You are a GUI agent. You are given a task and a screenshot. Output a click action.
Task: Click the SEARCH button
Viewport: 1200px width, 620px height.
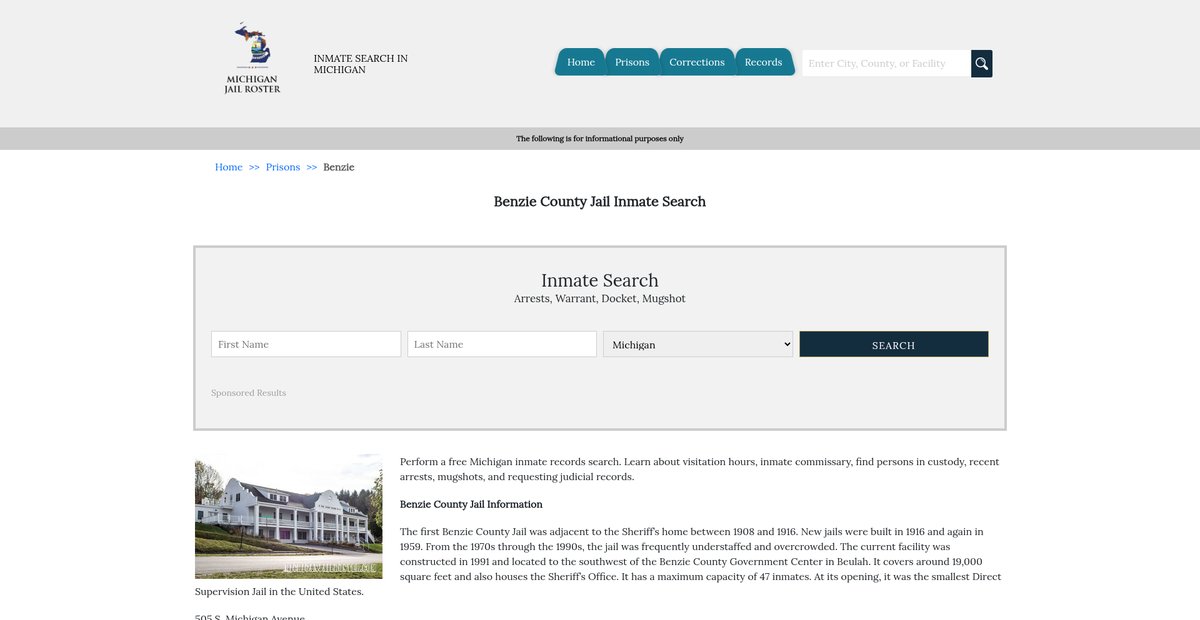click(x=894, y=344)
